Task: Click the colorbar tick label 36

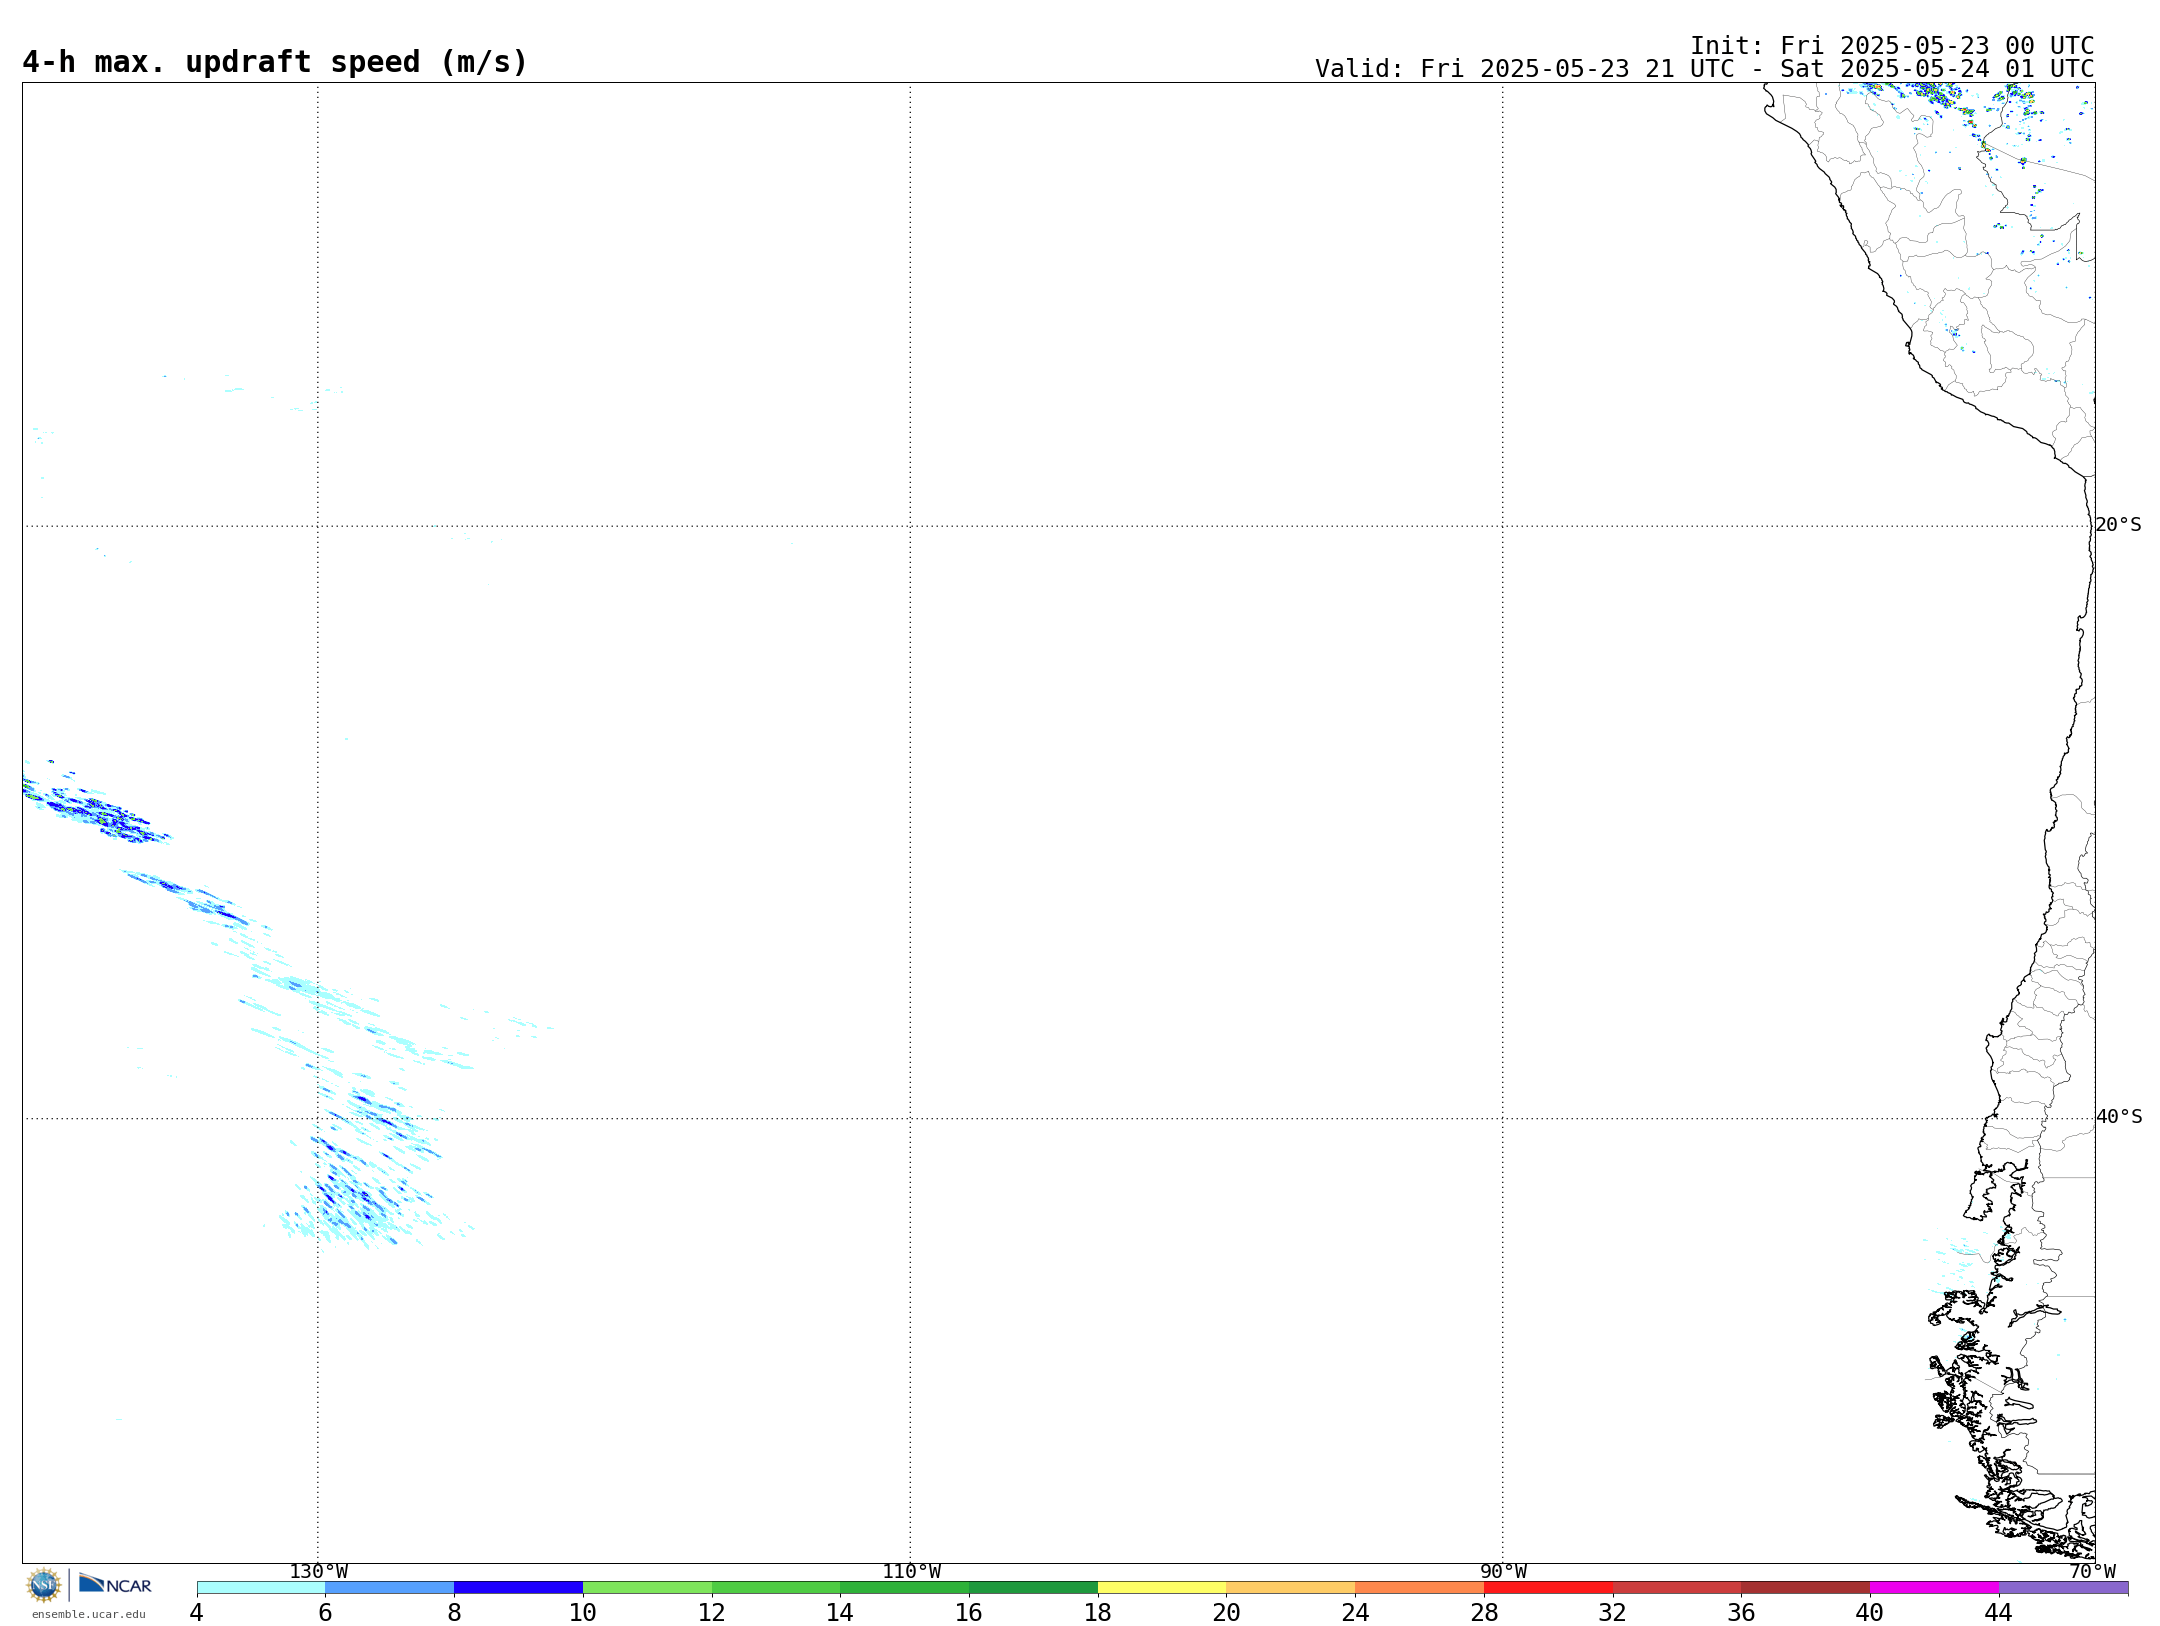Action: (x=1741, y=1613)
